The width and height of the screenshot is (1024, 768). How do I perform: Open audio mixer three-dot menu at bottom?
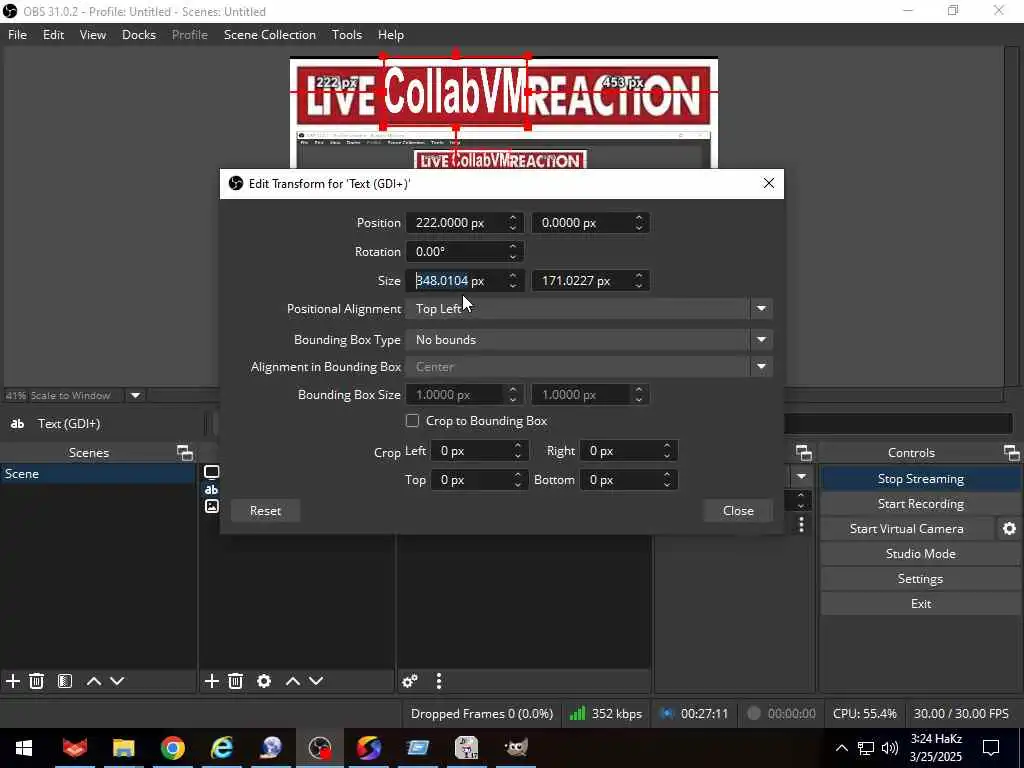pyautogui.click(x=439, y=681)
